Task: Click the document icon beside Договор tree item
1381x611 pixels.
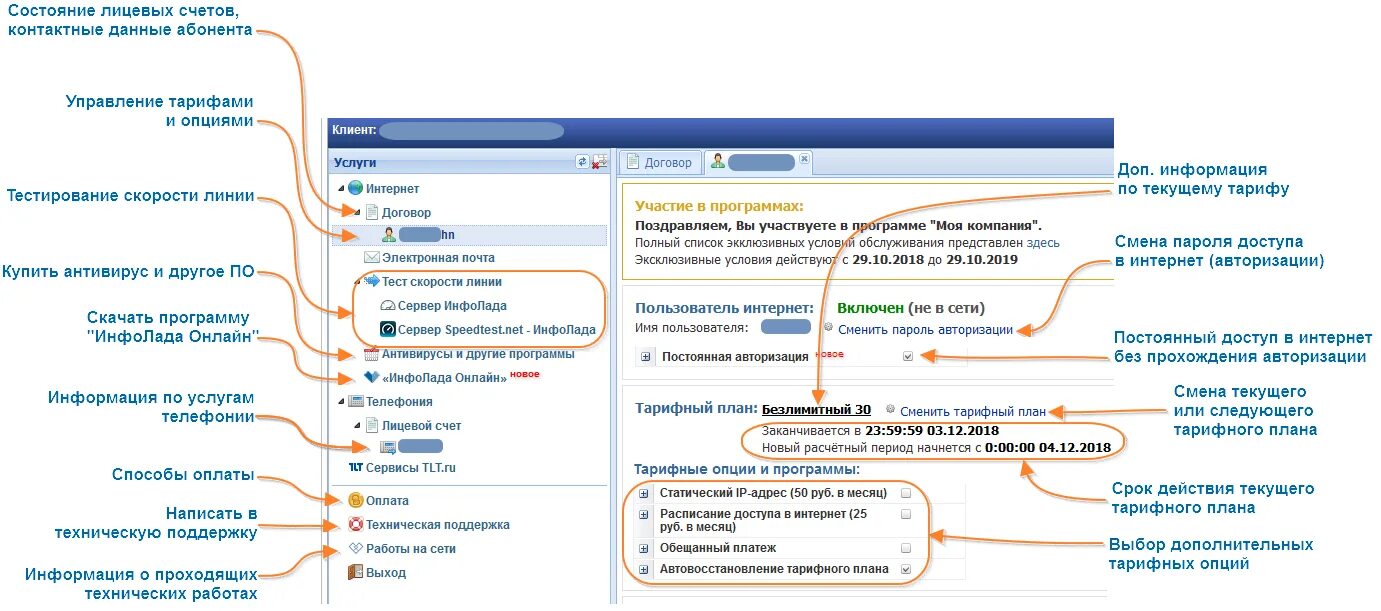Action: coord(372,212)
